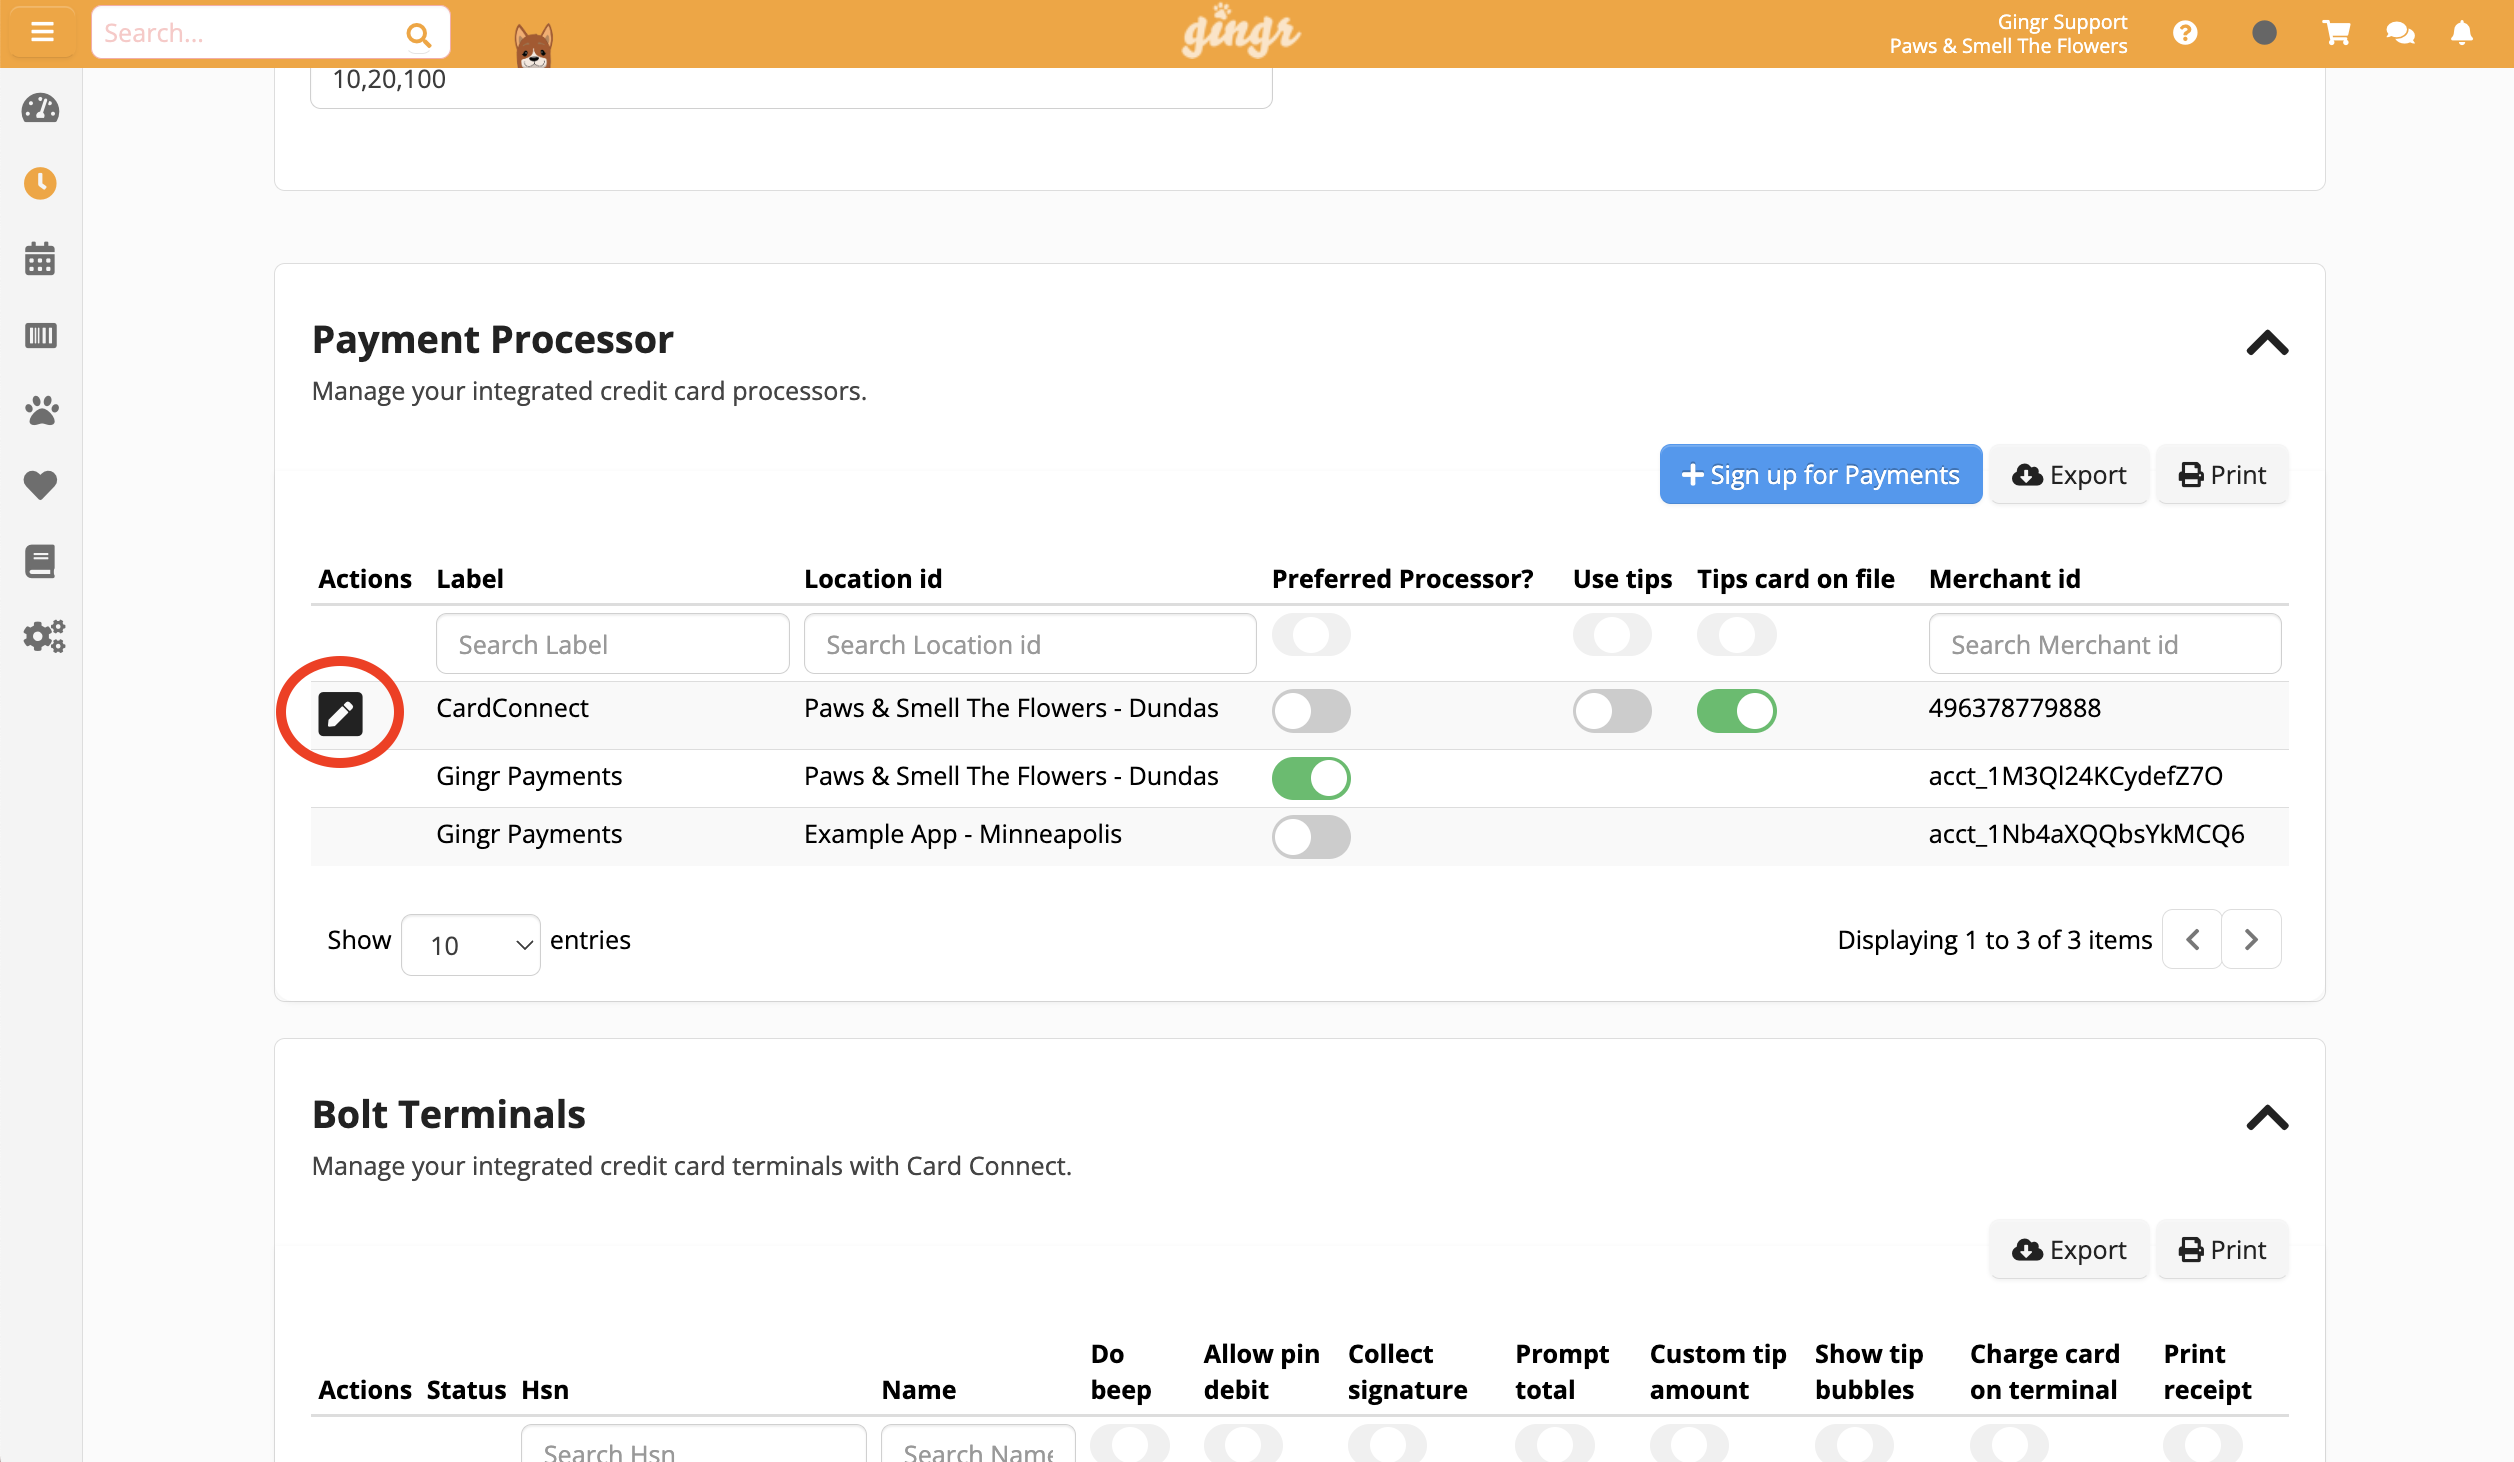
Task: Select the CardConnect label cell
Action: 512,708
